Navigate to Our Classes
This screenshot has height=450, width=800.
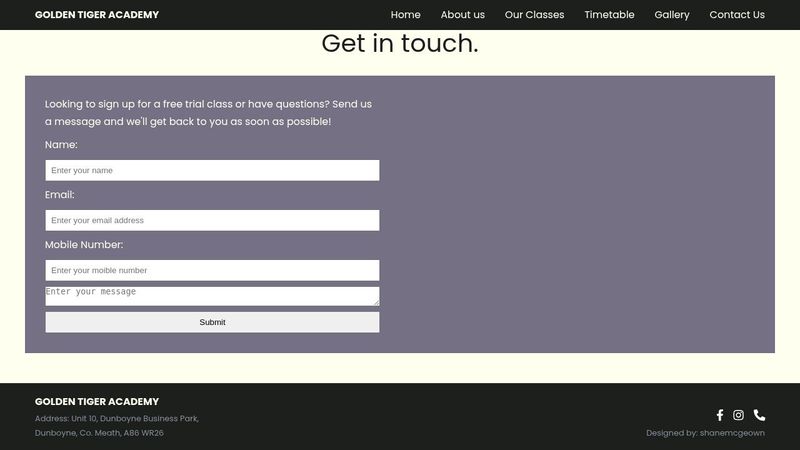click(x=534, y=15)
